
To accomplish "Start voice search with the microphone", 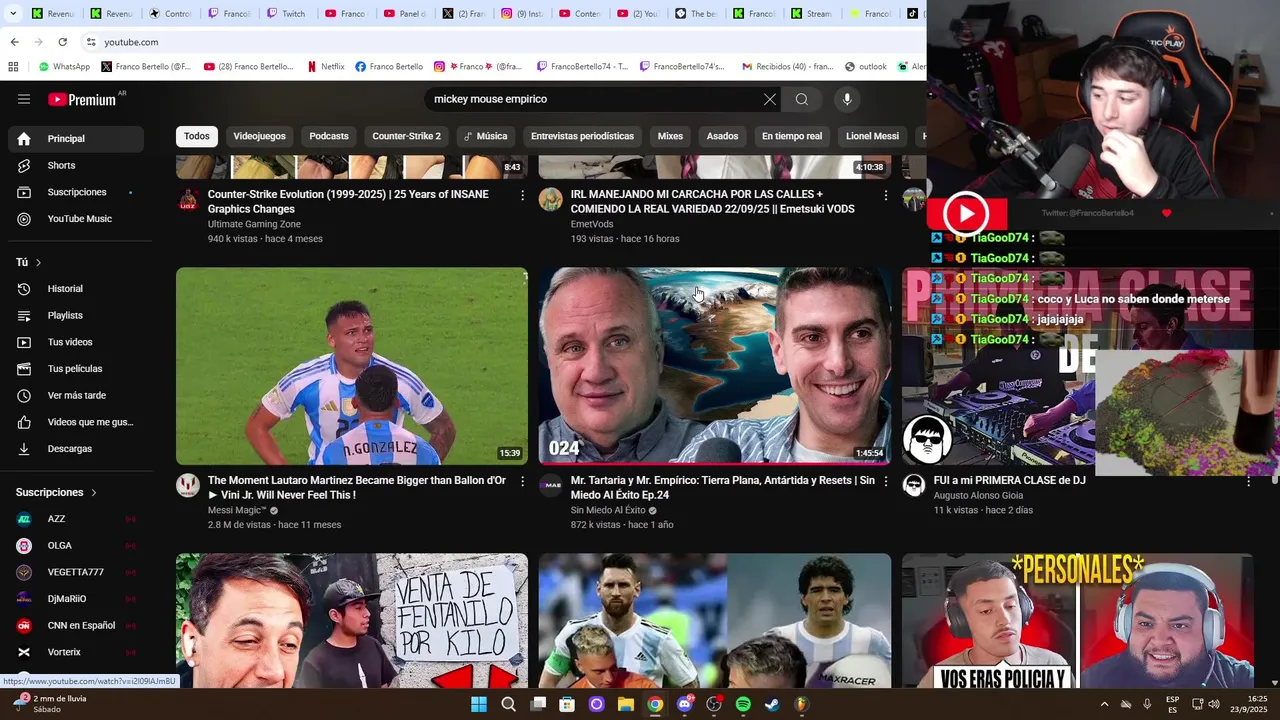I will pos(847,99).
